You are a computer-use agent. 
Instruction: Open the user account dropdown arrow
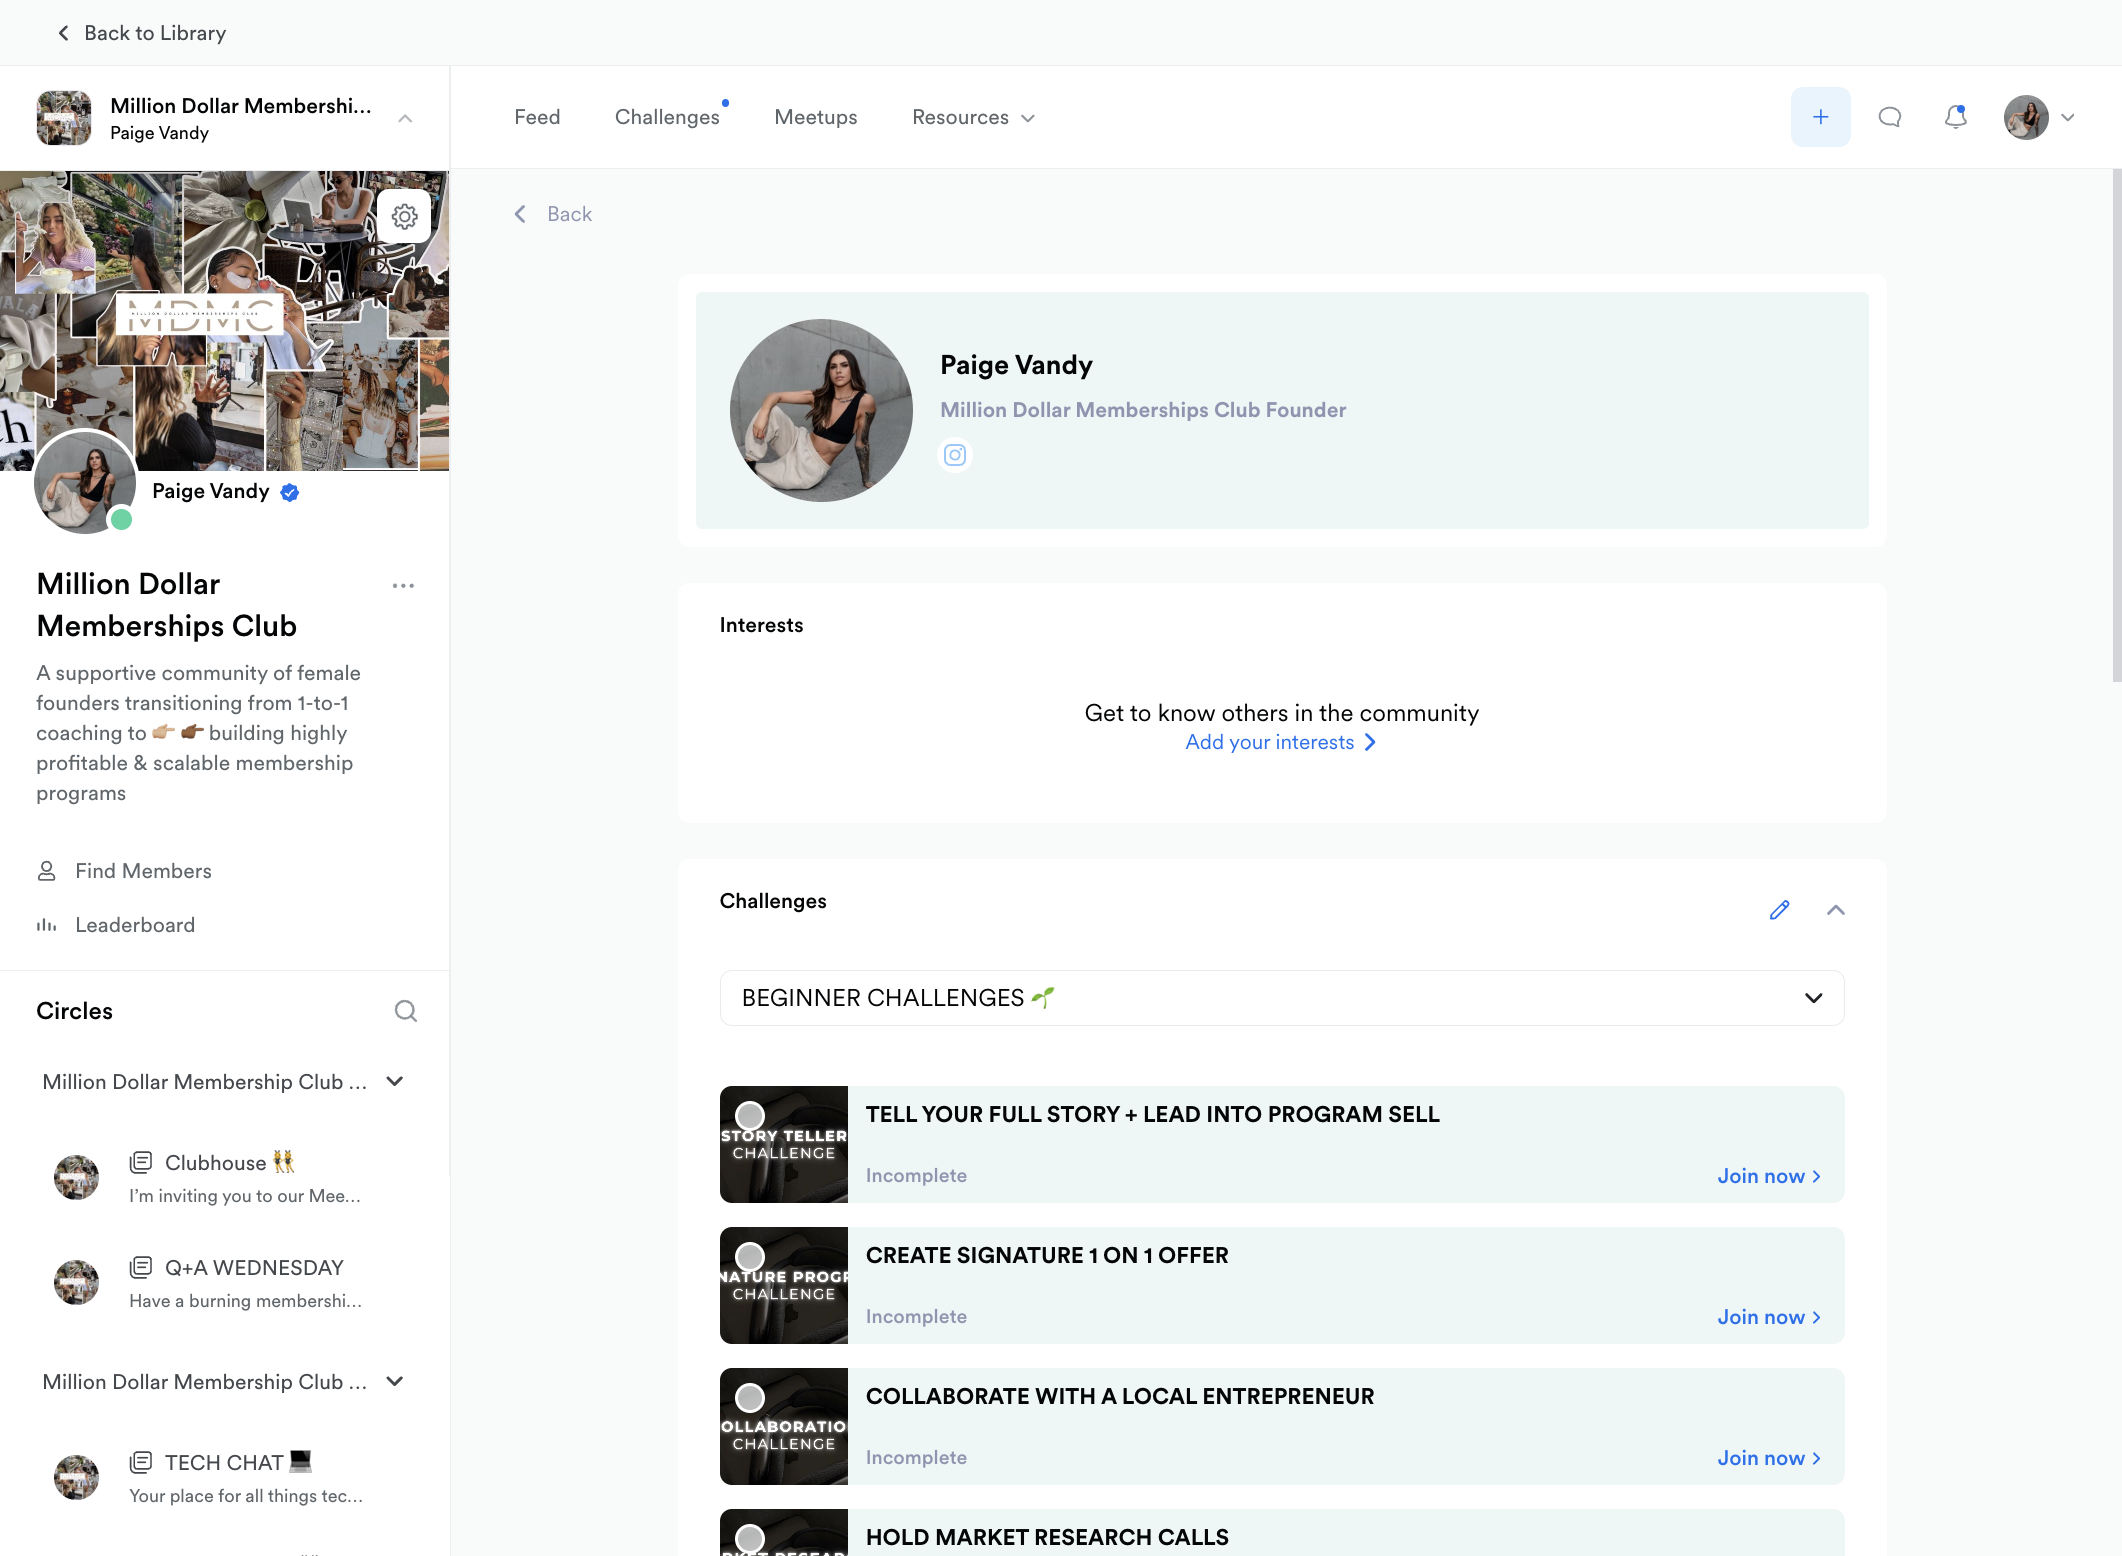[x=2068, y=118]
